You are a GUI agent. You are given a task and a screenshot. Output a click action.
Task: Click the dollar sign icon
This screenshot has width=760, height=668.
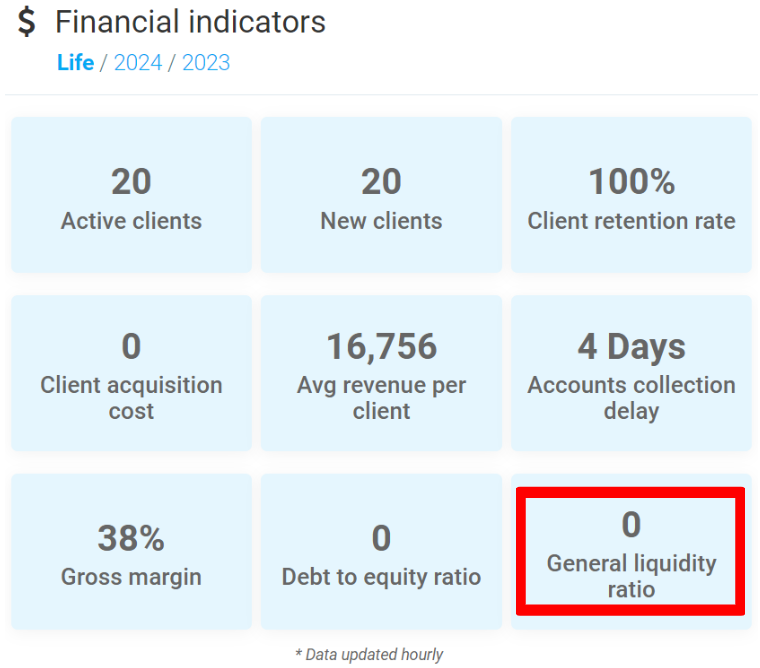(x=27, y=22)
